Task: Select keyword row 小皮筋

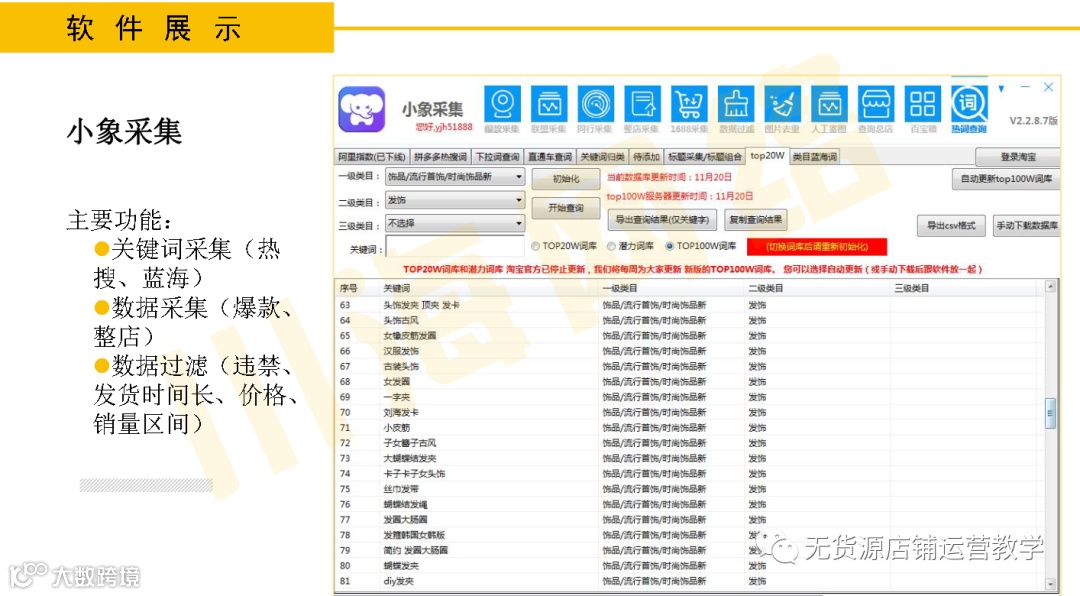Action: point(689,428)
